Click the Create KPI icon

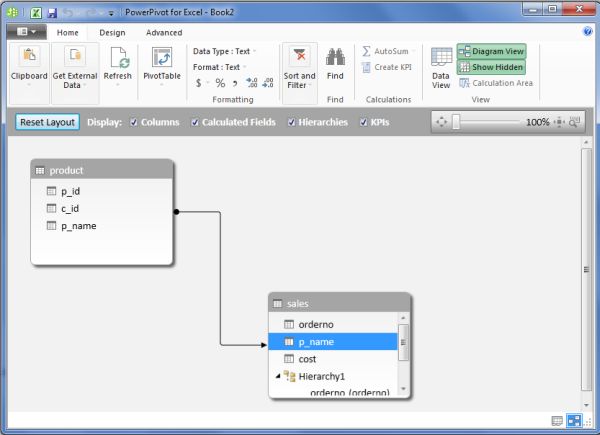click(366, 67)
